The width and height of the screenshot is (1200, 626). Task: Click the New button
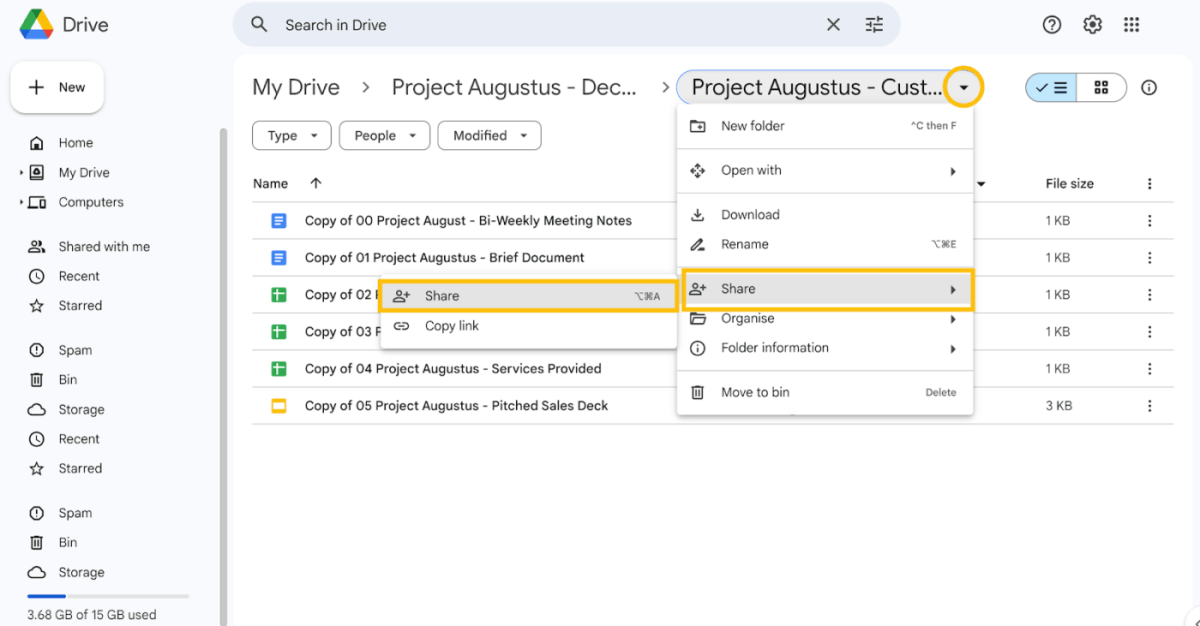click(x=57, y=87)
